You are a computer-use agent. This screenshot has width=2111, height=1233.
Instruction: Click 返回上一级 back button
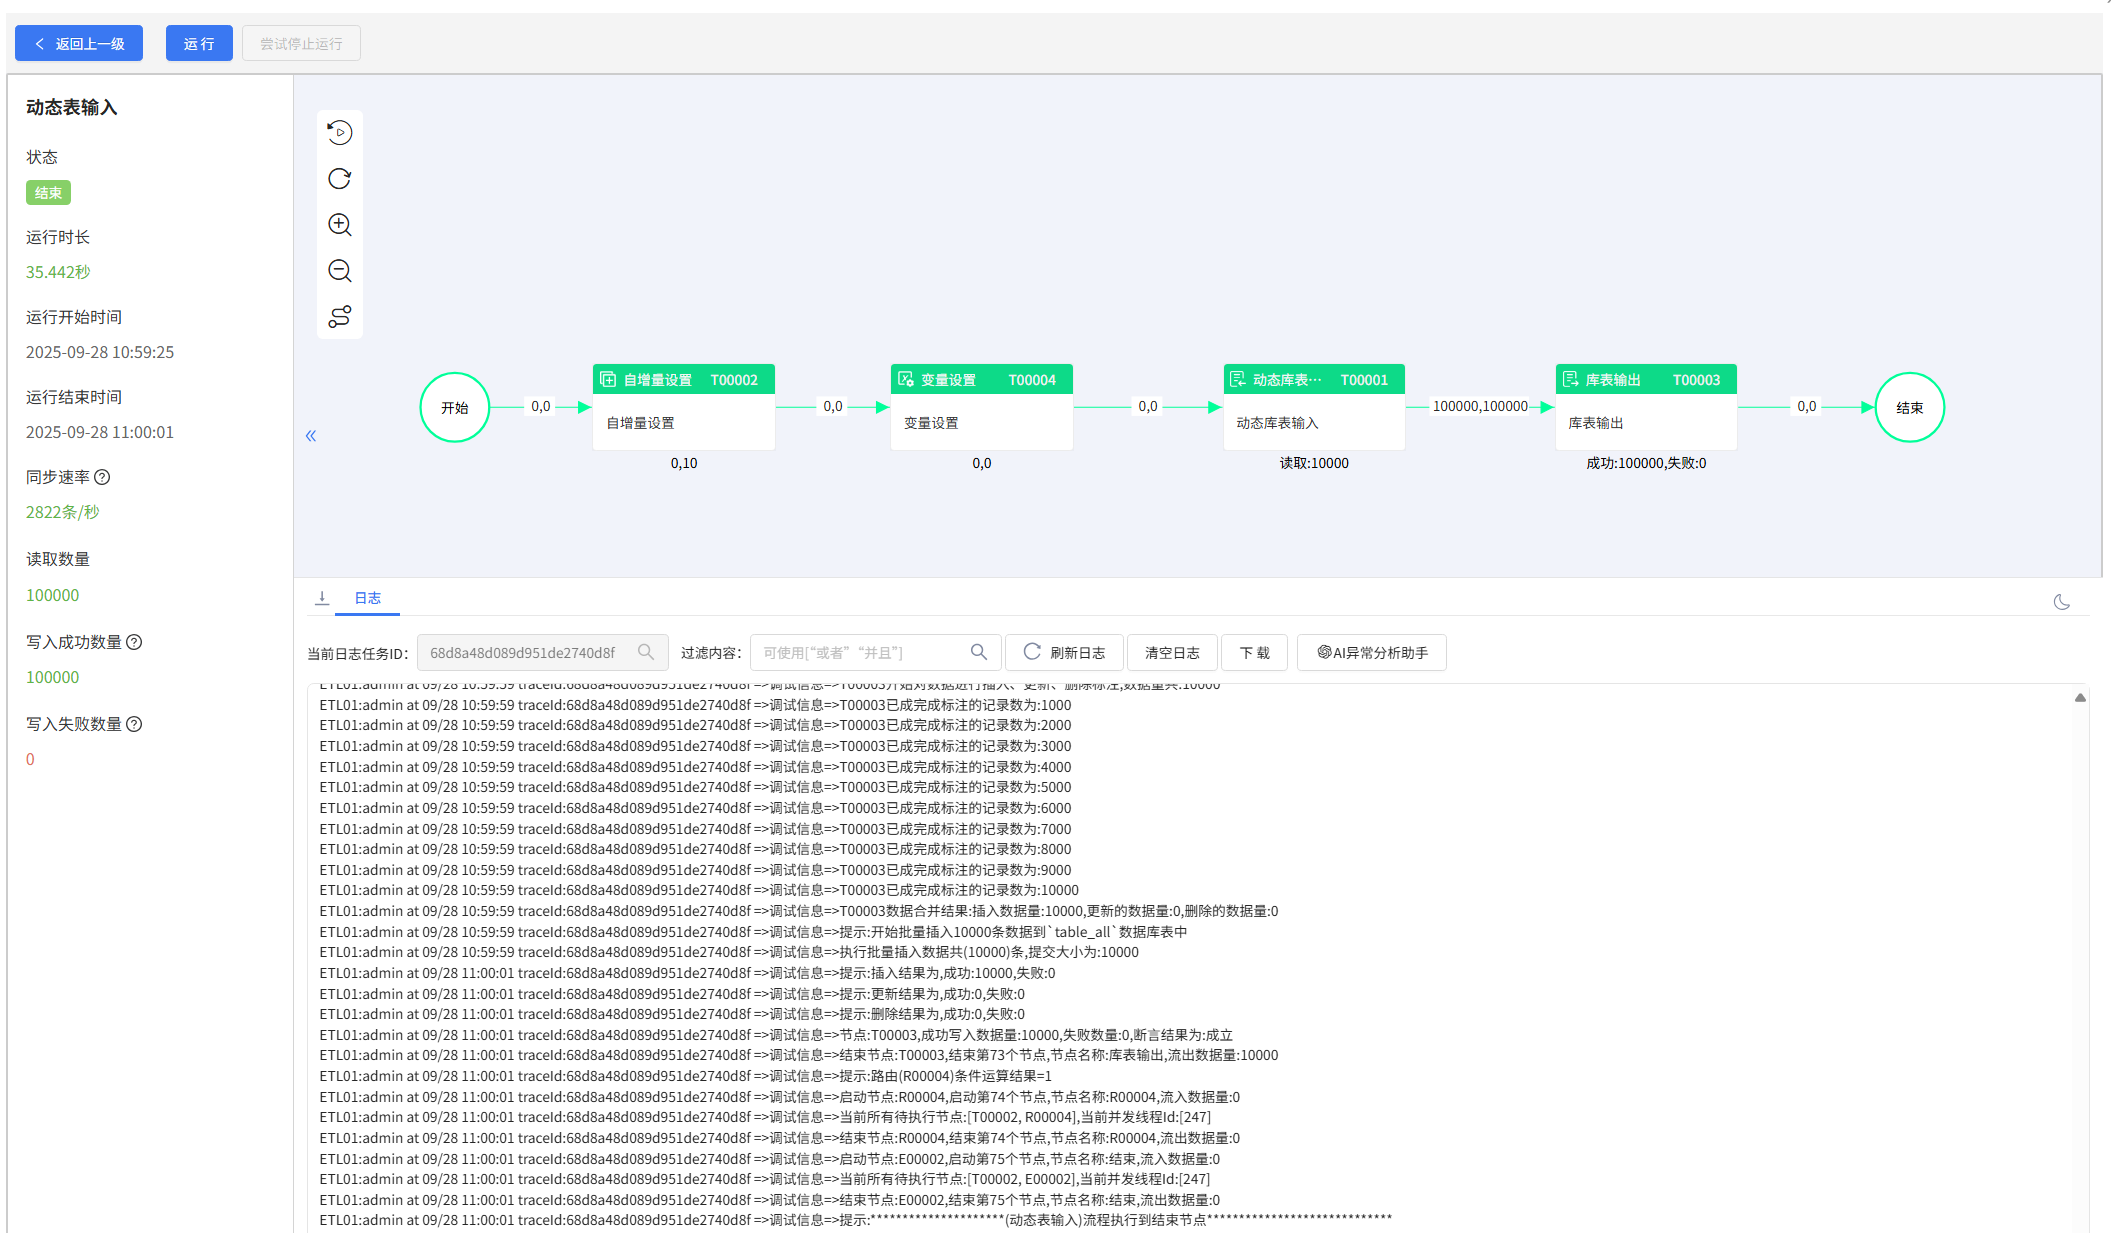[79, 43]
